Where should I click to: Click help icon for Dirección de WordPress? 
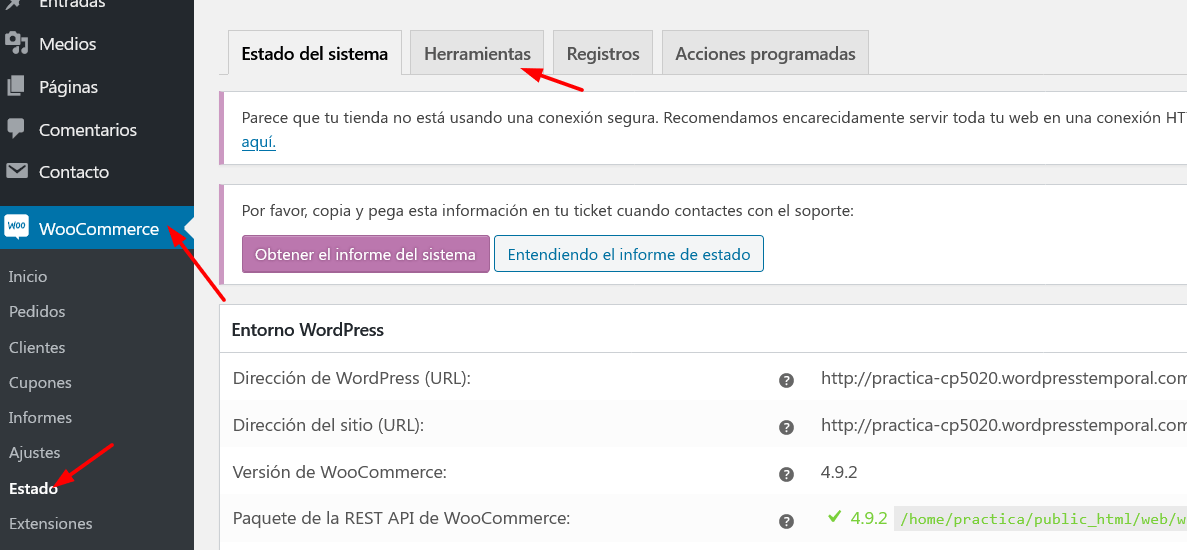tap(787, 381)
